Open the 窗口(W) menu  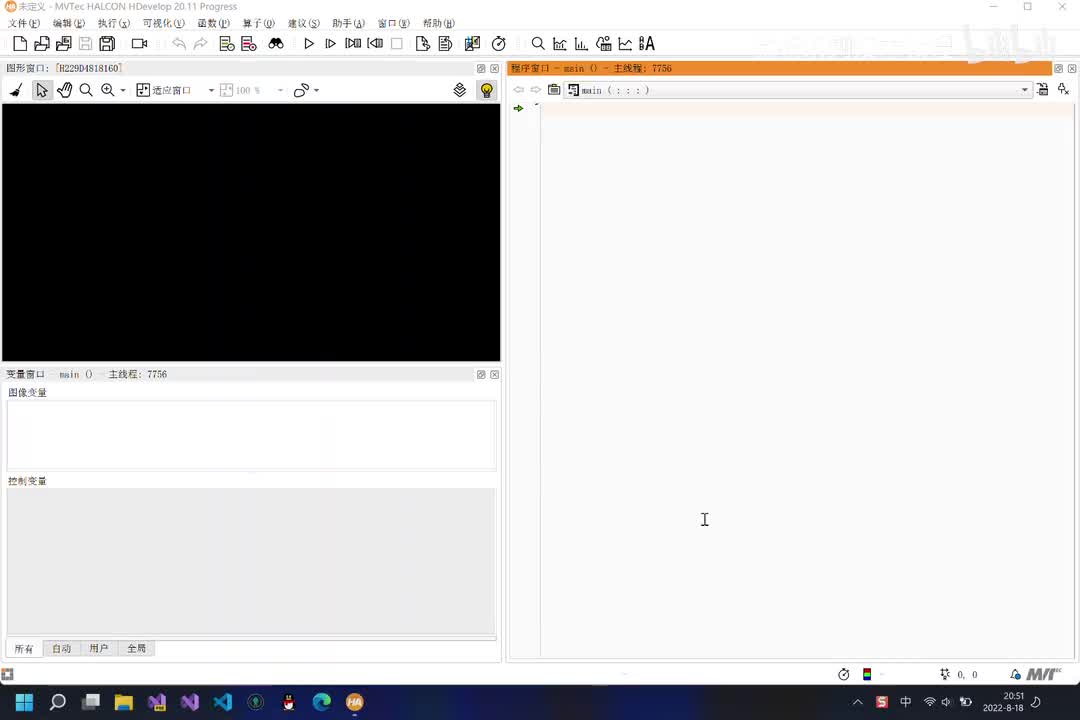point(393,23)
